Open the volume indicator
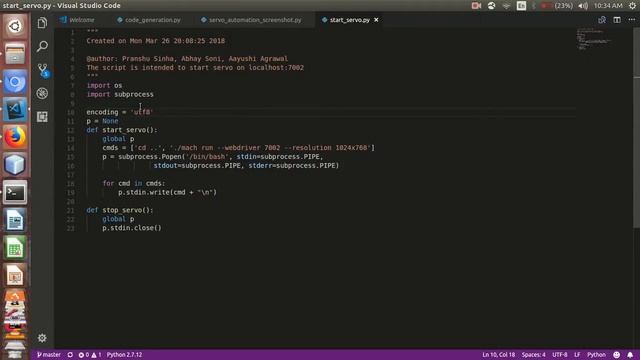640x360 pixels. pos(583,6)
